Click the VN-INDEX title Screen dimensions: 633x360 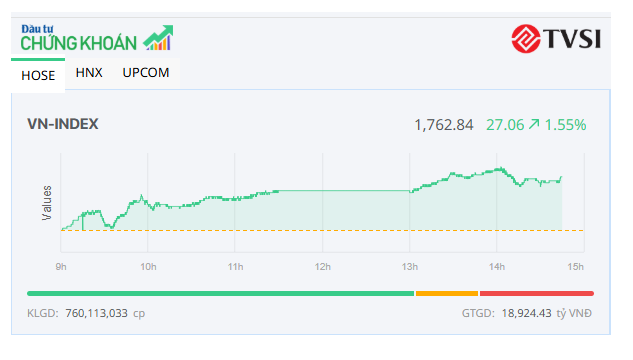click(63, 124)
